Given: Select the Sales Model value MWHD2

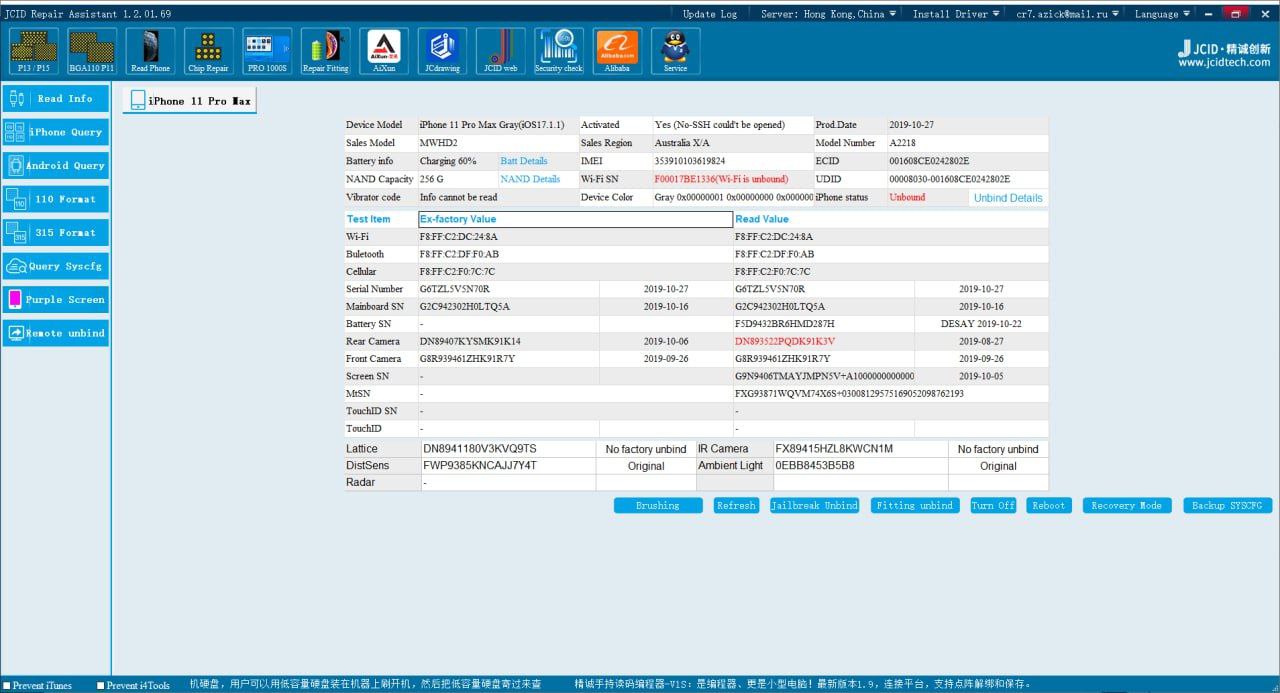Looking at the screenshot, I should coord(439,143).
